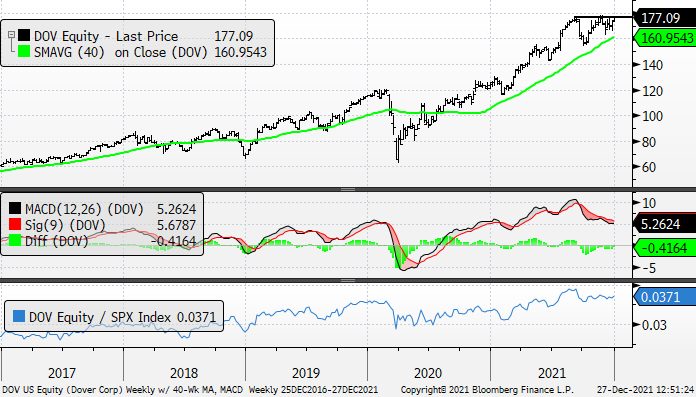Click the 2019 year axis label
The image size is (696, 397).
(306, 373)
